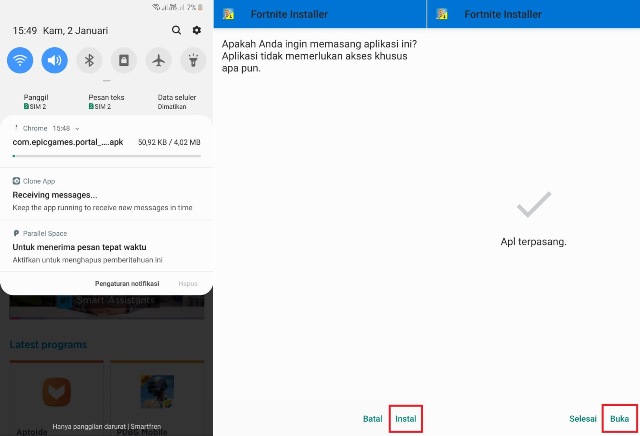The height and width of the screenshot is (436, 640).
Task: Select Data seluler Dimatikan option
Action: coord(177,102)
